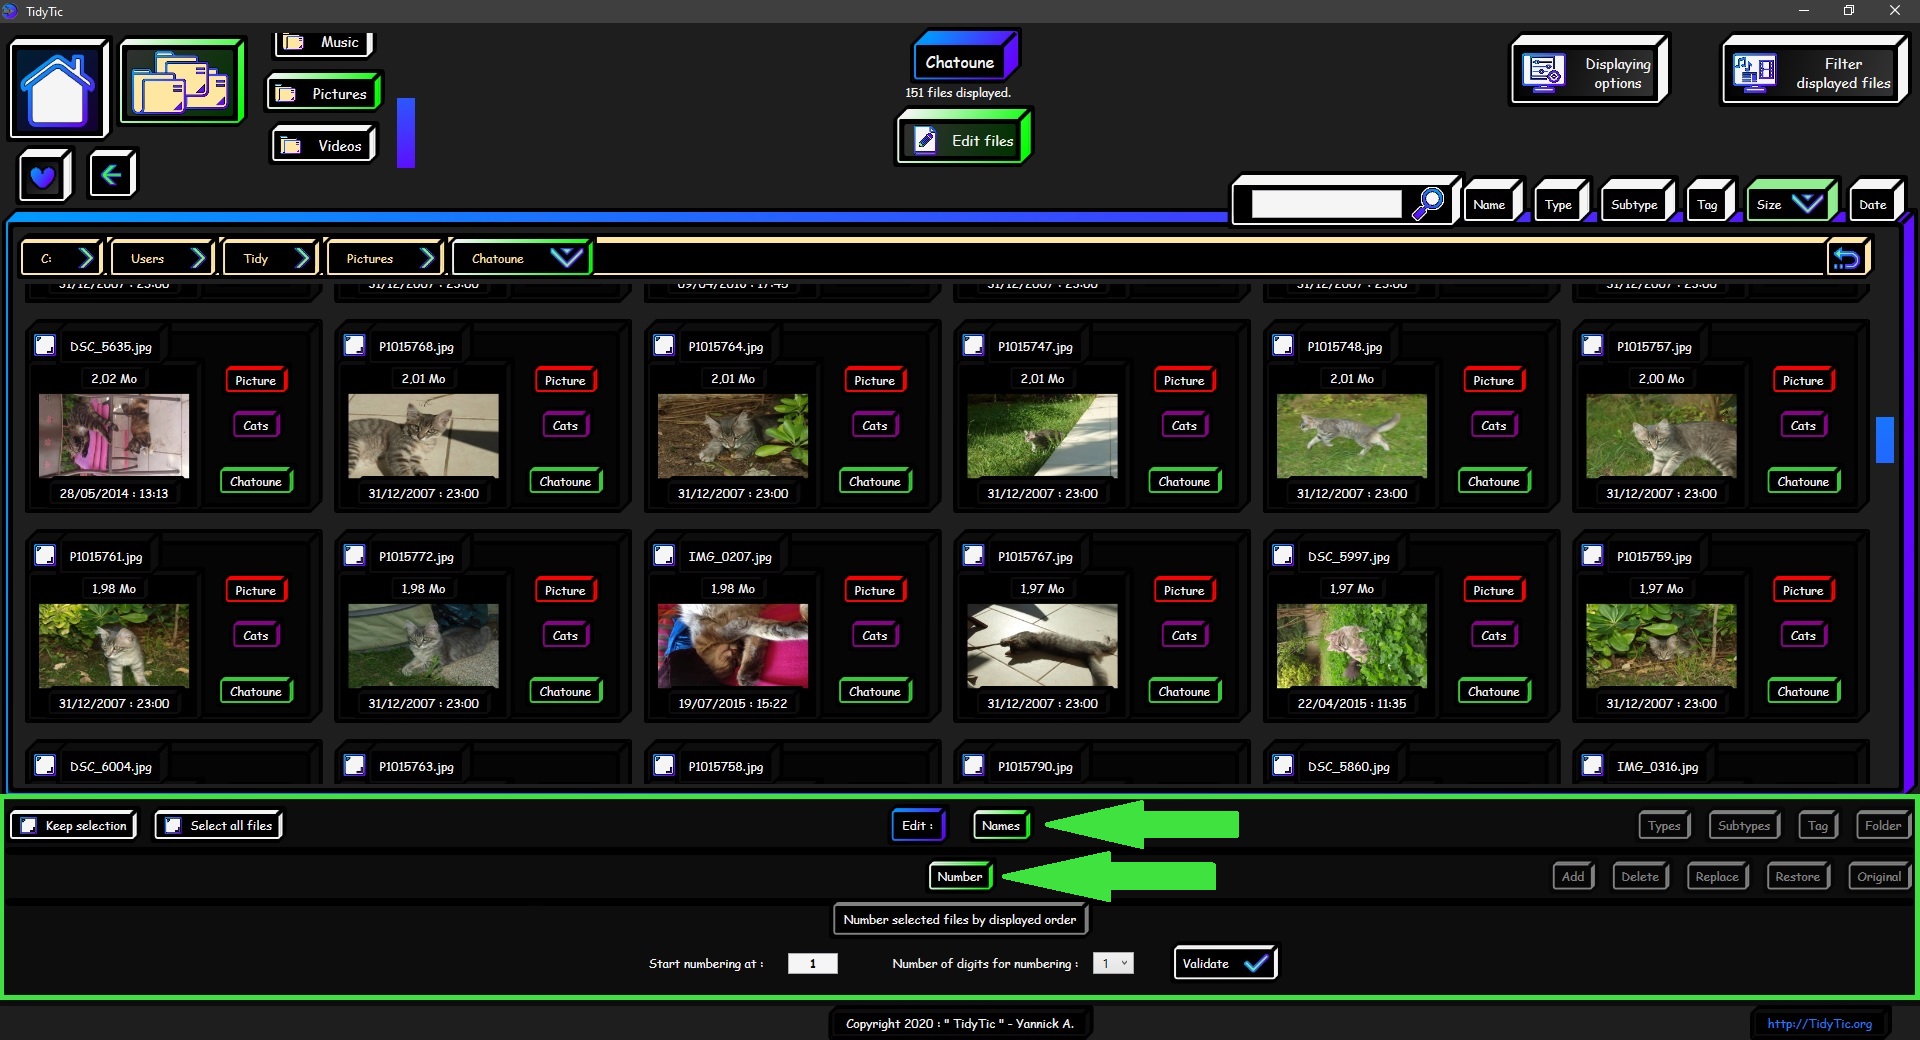Click the magnifier search icon
Viewport: 1920px width, 1040px height.
pyautogui.click(x=1428, y=203)
